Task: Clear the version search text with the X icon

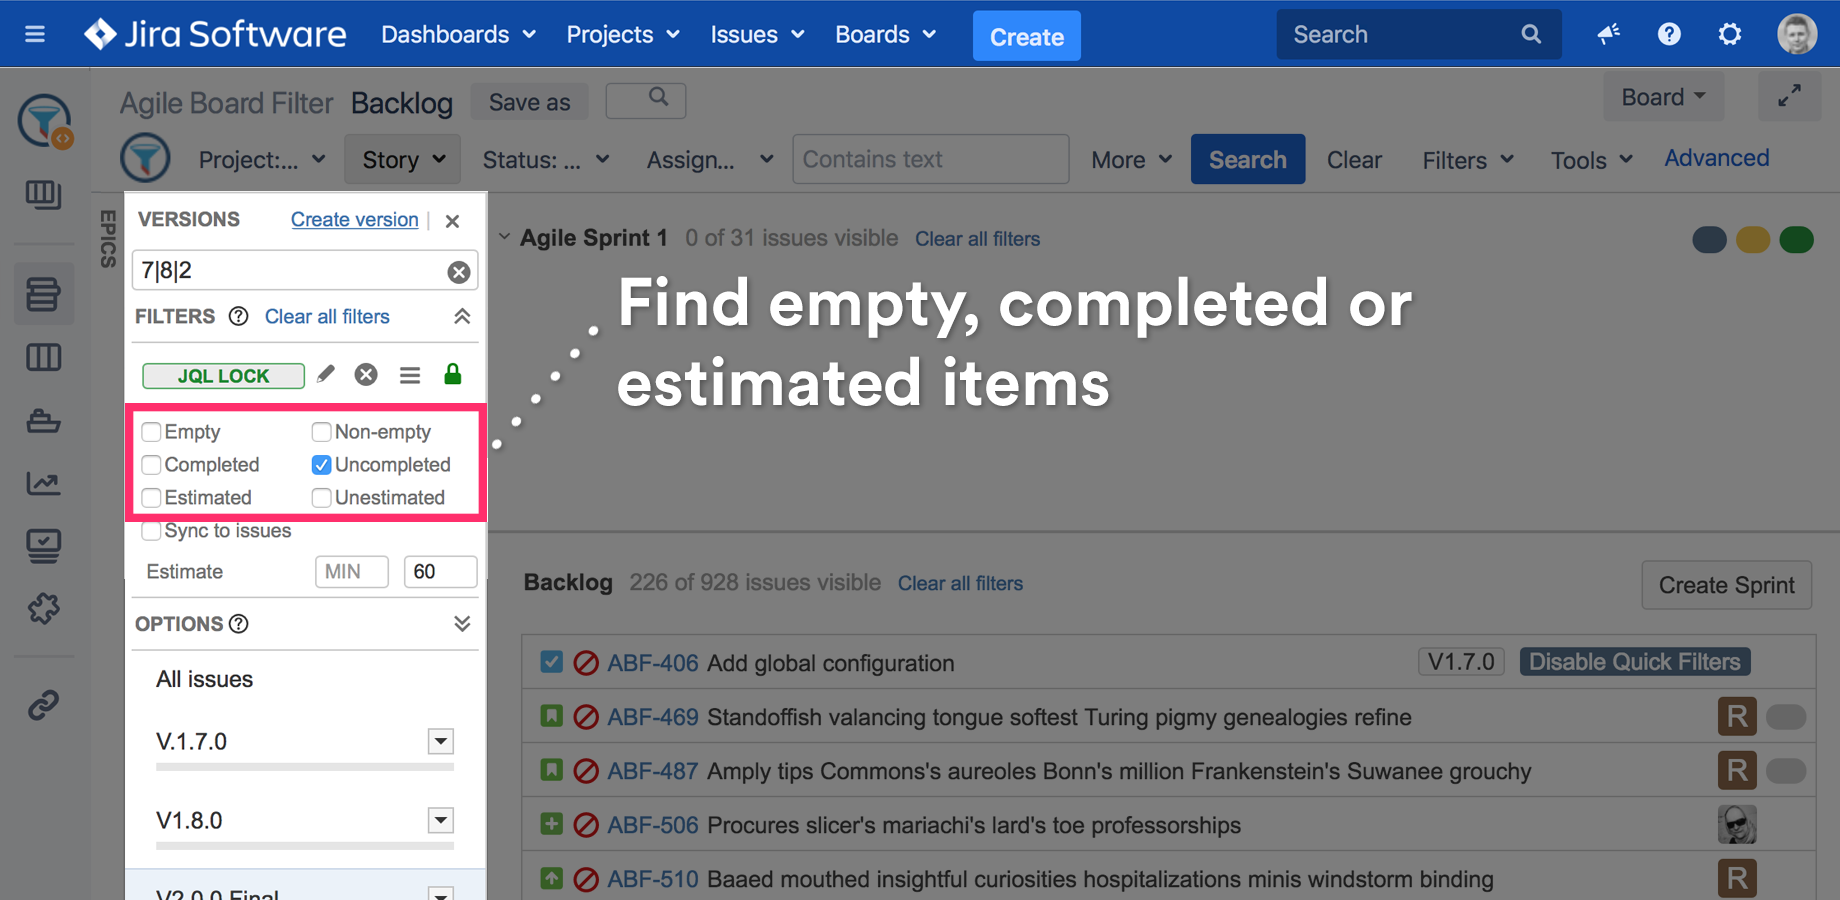Action: tap(459, 272)
